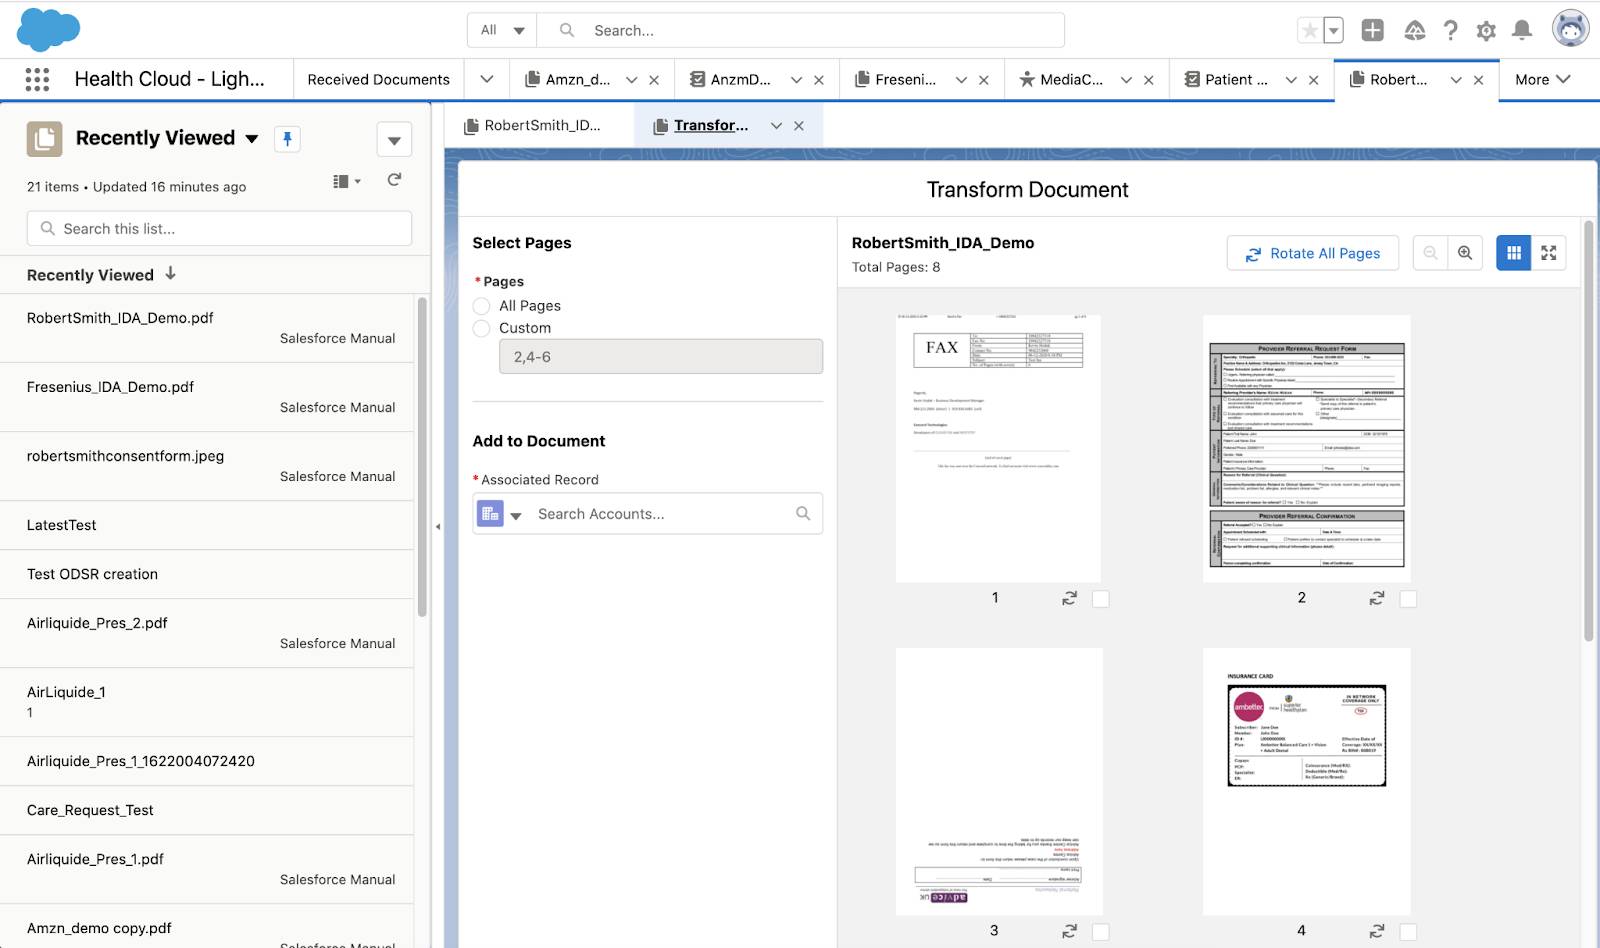This screenshot has width=1600, height=948.
Task: Select the Custom pages radio button
Action: [x=481, y=328]
